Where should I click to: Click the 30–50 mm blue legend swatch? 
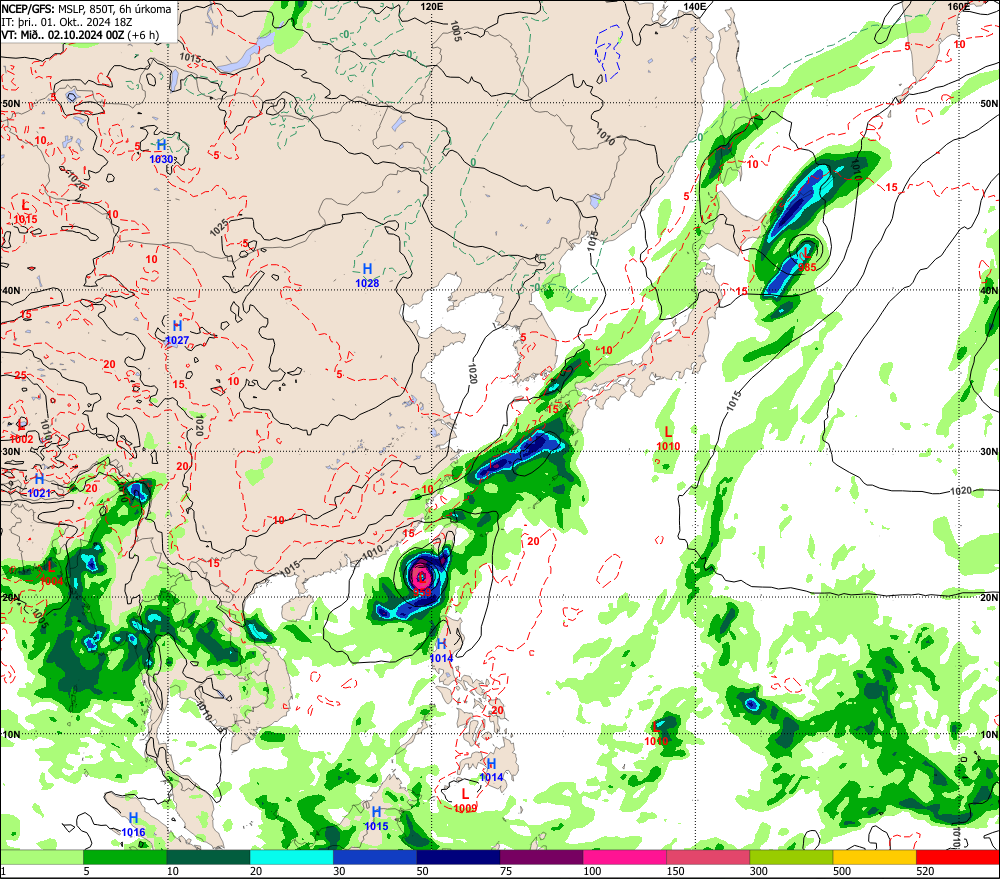point(375,857)
